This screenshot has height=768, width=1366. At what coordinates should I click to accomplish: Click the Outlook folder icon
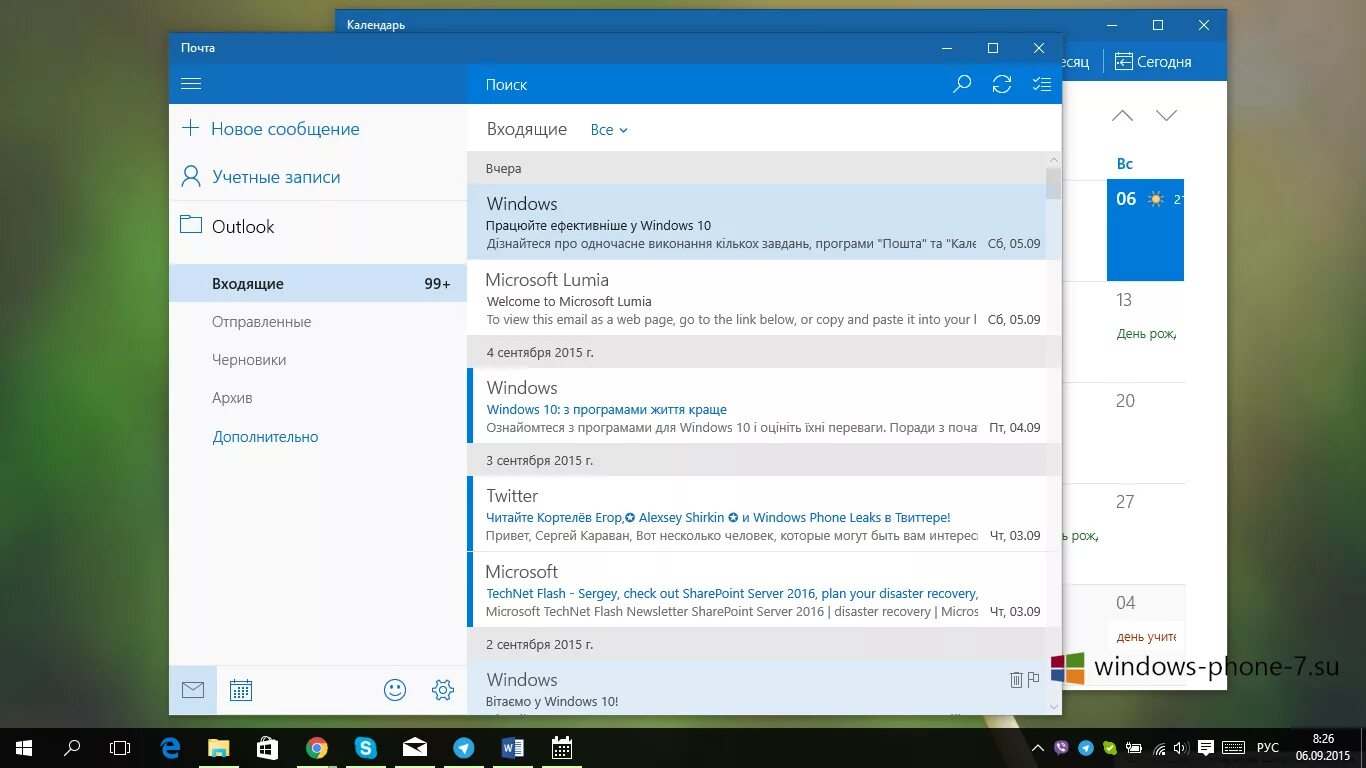pyautogui.click(x=190, y=224)
